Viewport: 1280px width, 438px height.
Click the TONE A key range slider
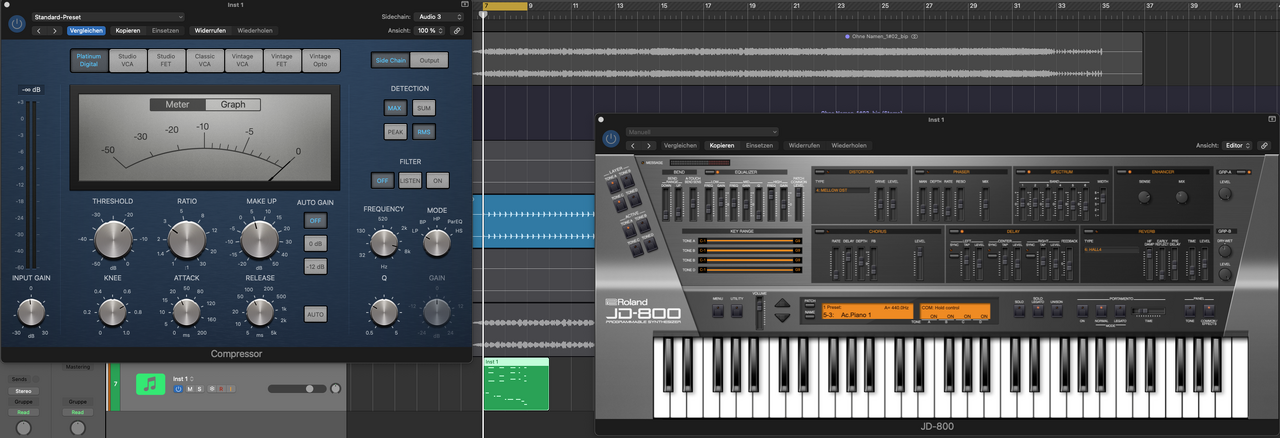(750, 241)
